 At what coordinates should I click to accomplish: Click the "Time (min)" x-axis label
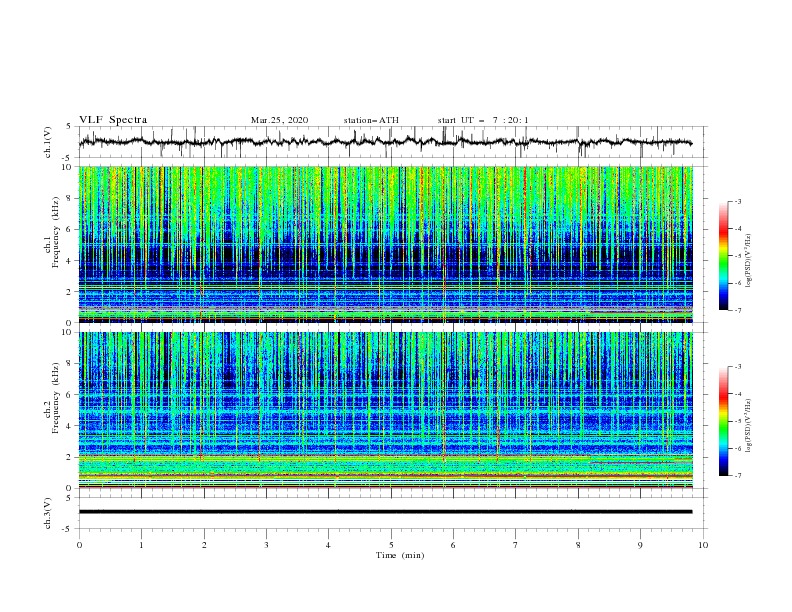pos(400,555)
